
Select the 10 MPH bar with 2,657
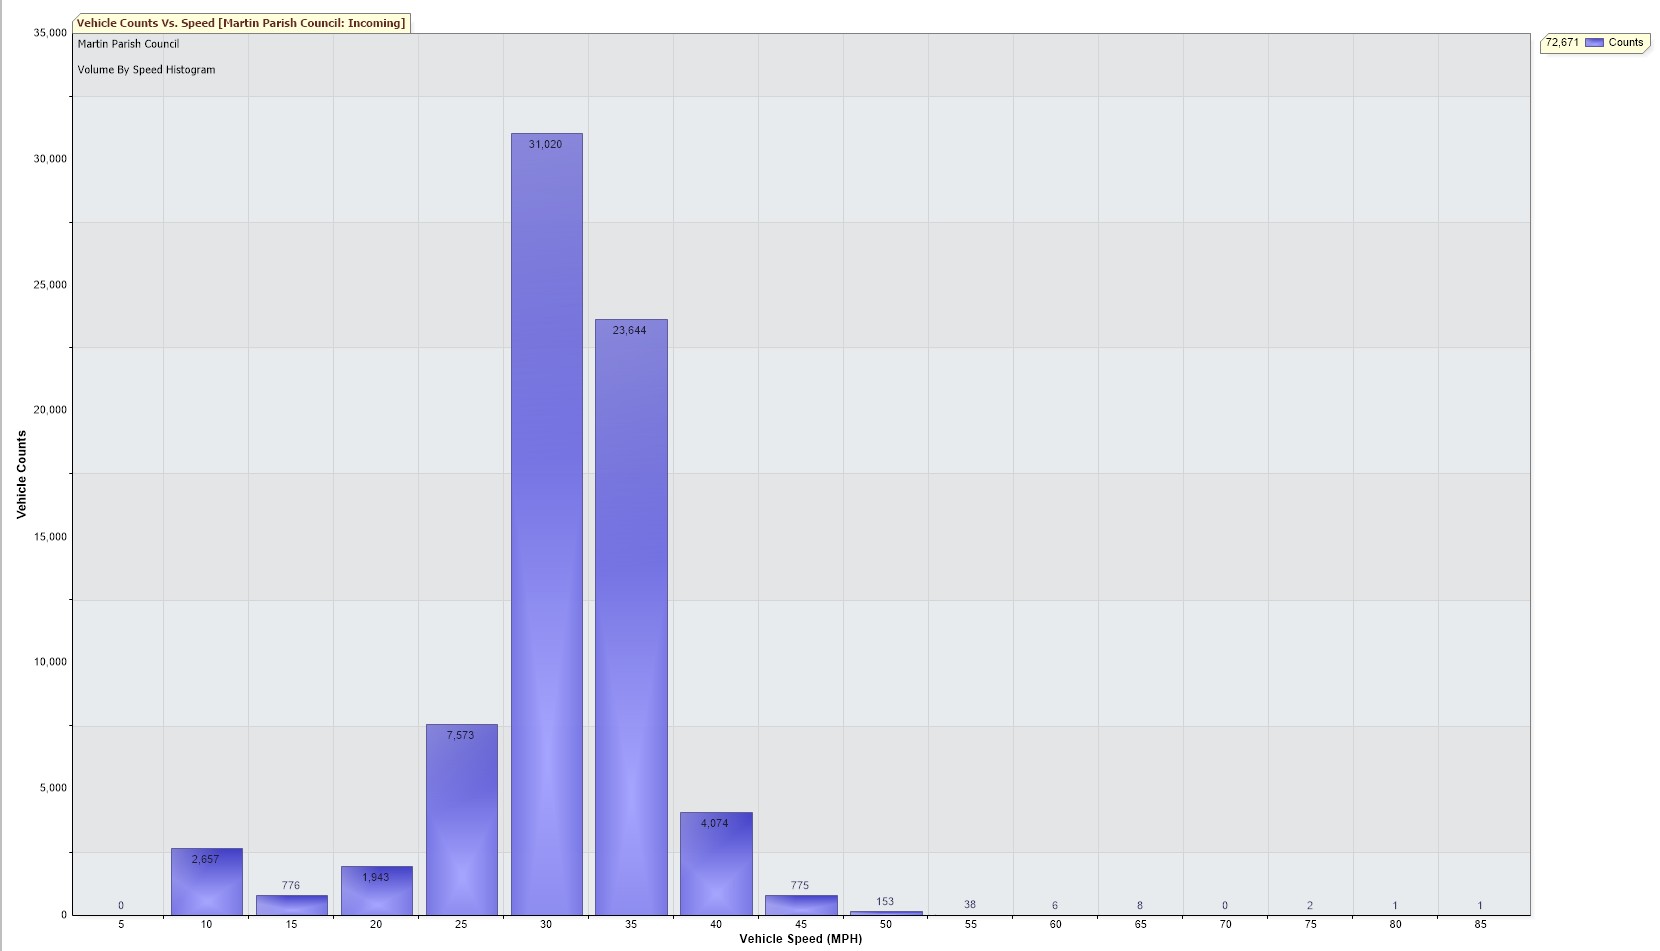206,883
